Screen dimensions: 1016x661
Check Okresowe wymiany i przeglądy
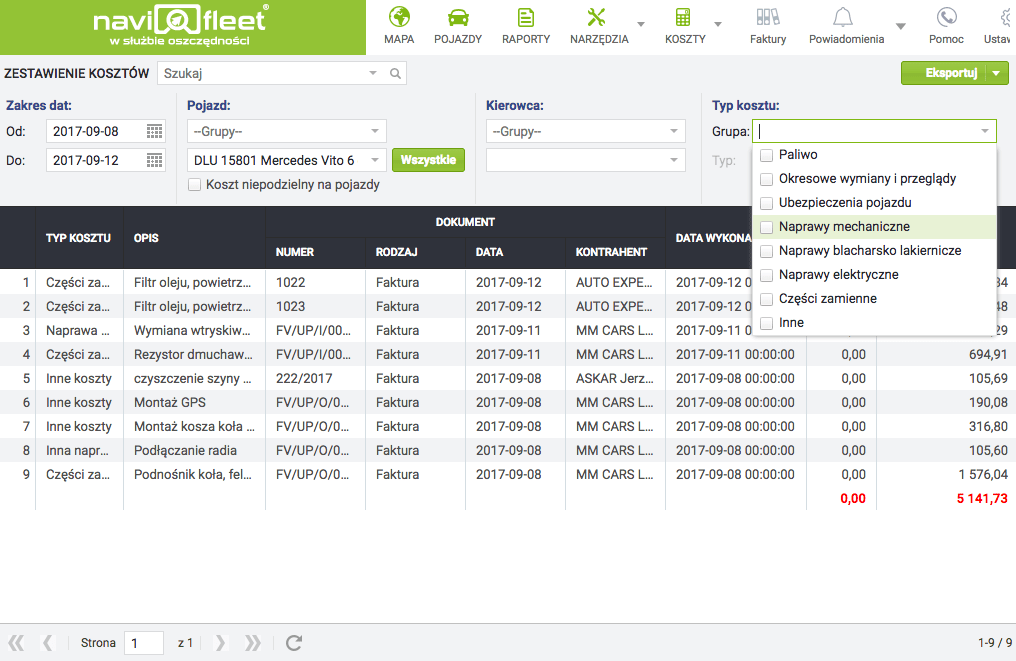pyautogui.click(x=767, y=180)
